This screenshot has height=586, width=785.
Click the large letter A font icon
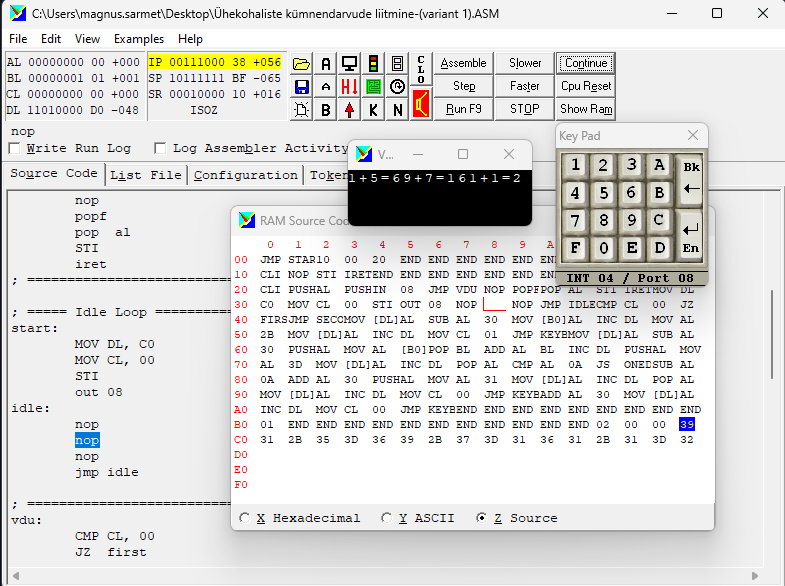(325, 64)
